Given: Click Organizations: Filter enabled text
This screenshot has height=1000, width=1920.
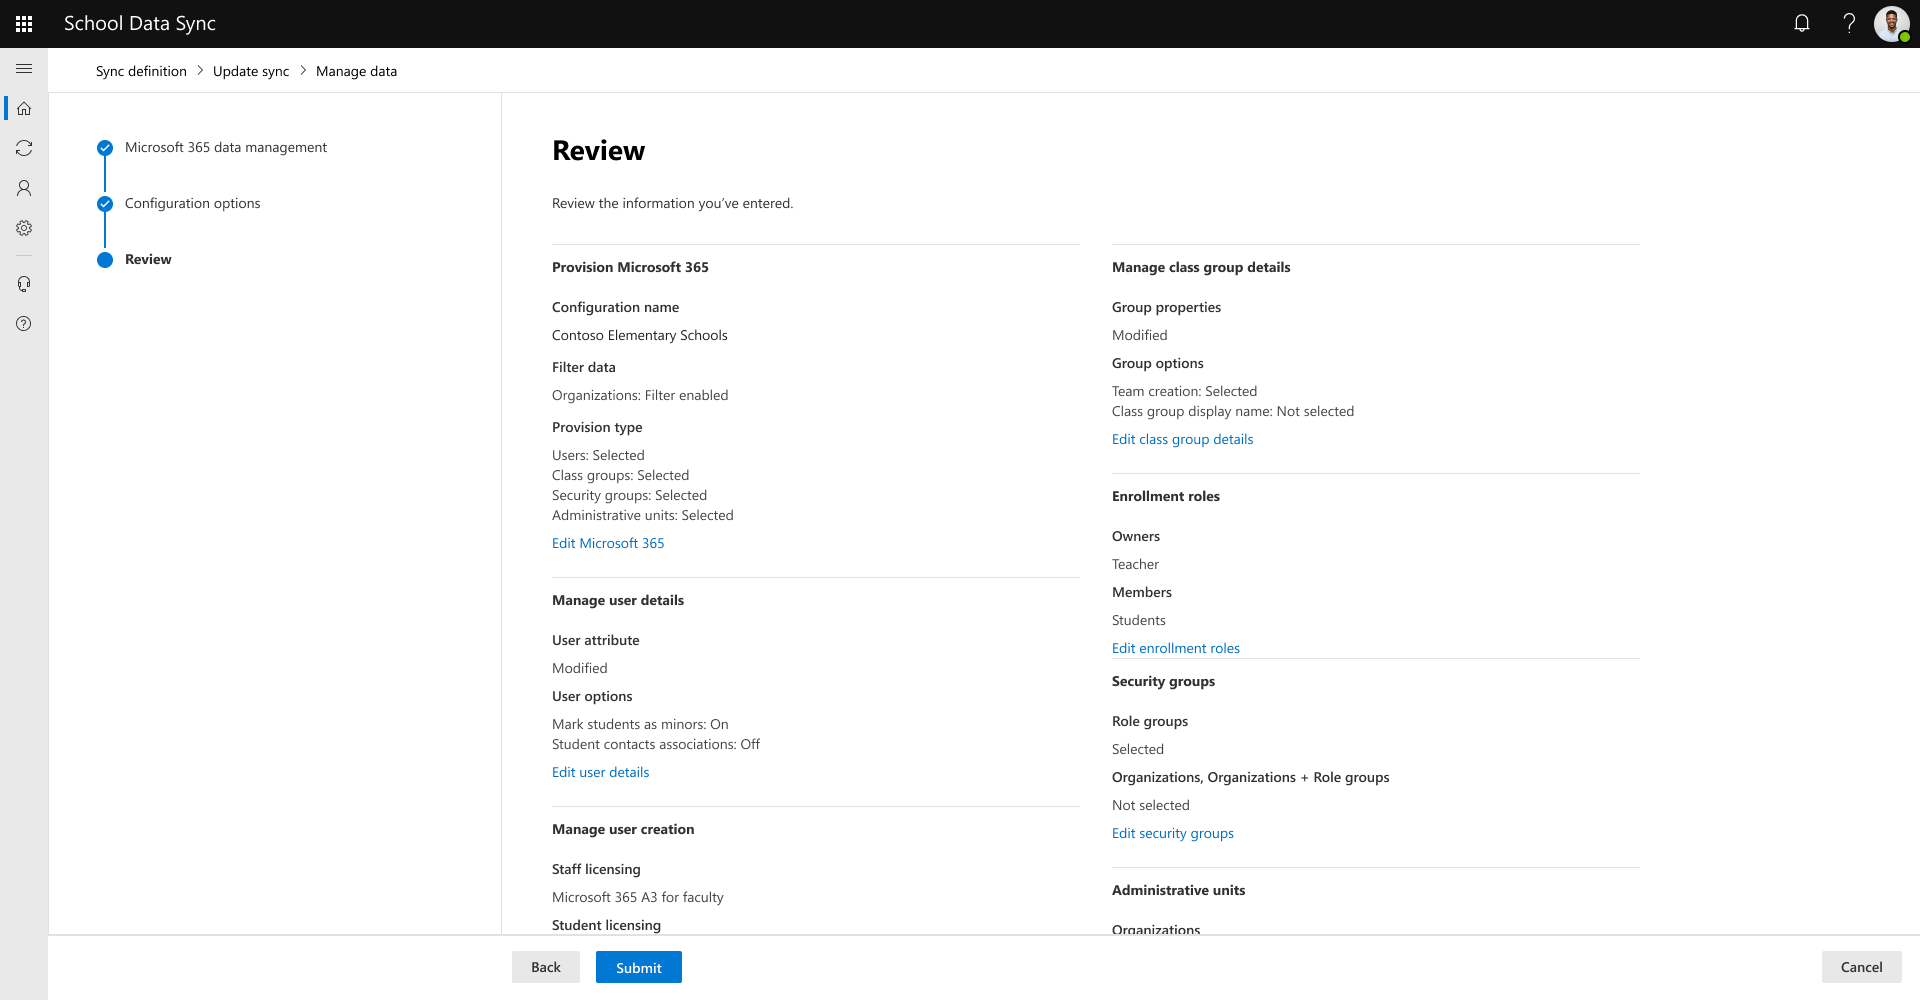Looking at the screenshot, I should (640, 395).
